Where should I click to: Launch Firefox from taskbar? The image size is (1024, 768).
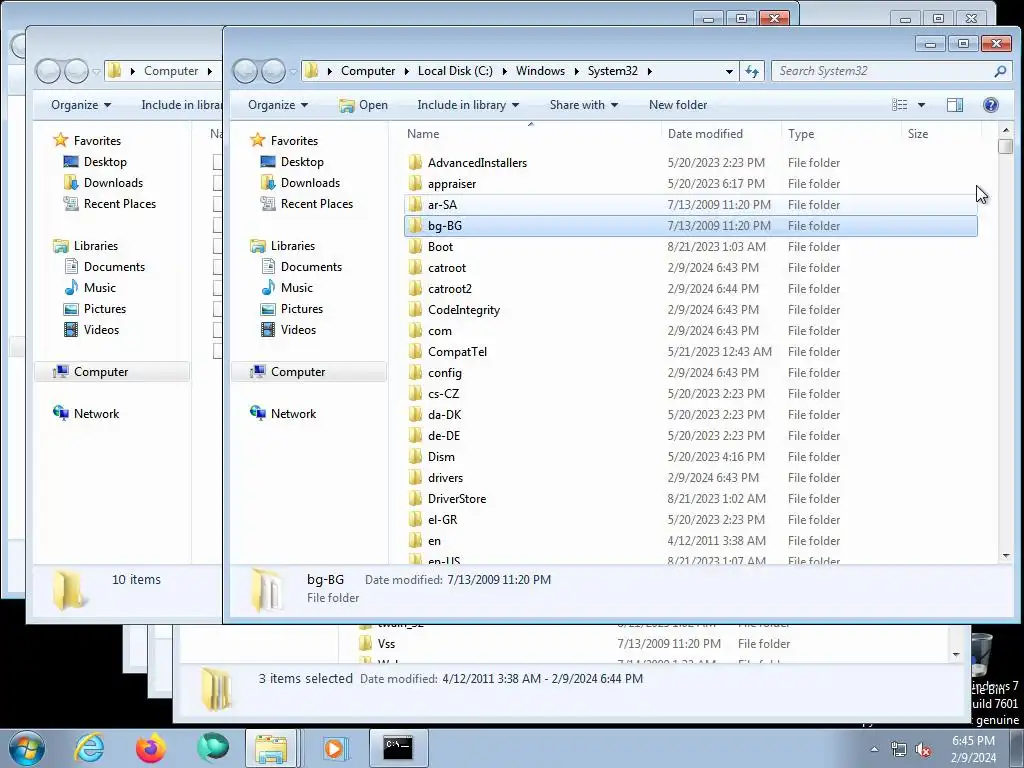click(x=151, y=748)
